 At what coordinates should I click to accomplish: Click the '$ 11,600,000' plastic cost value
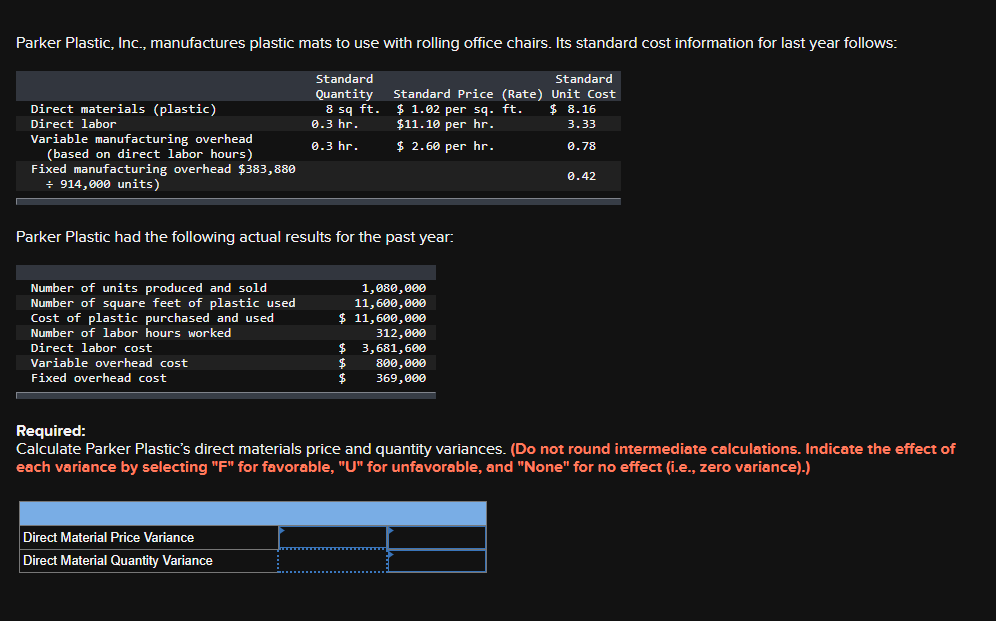(x=382, y=318)
